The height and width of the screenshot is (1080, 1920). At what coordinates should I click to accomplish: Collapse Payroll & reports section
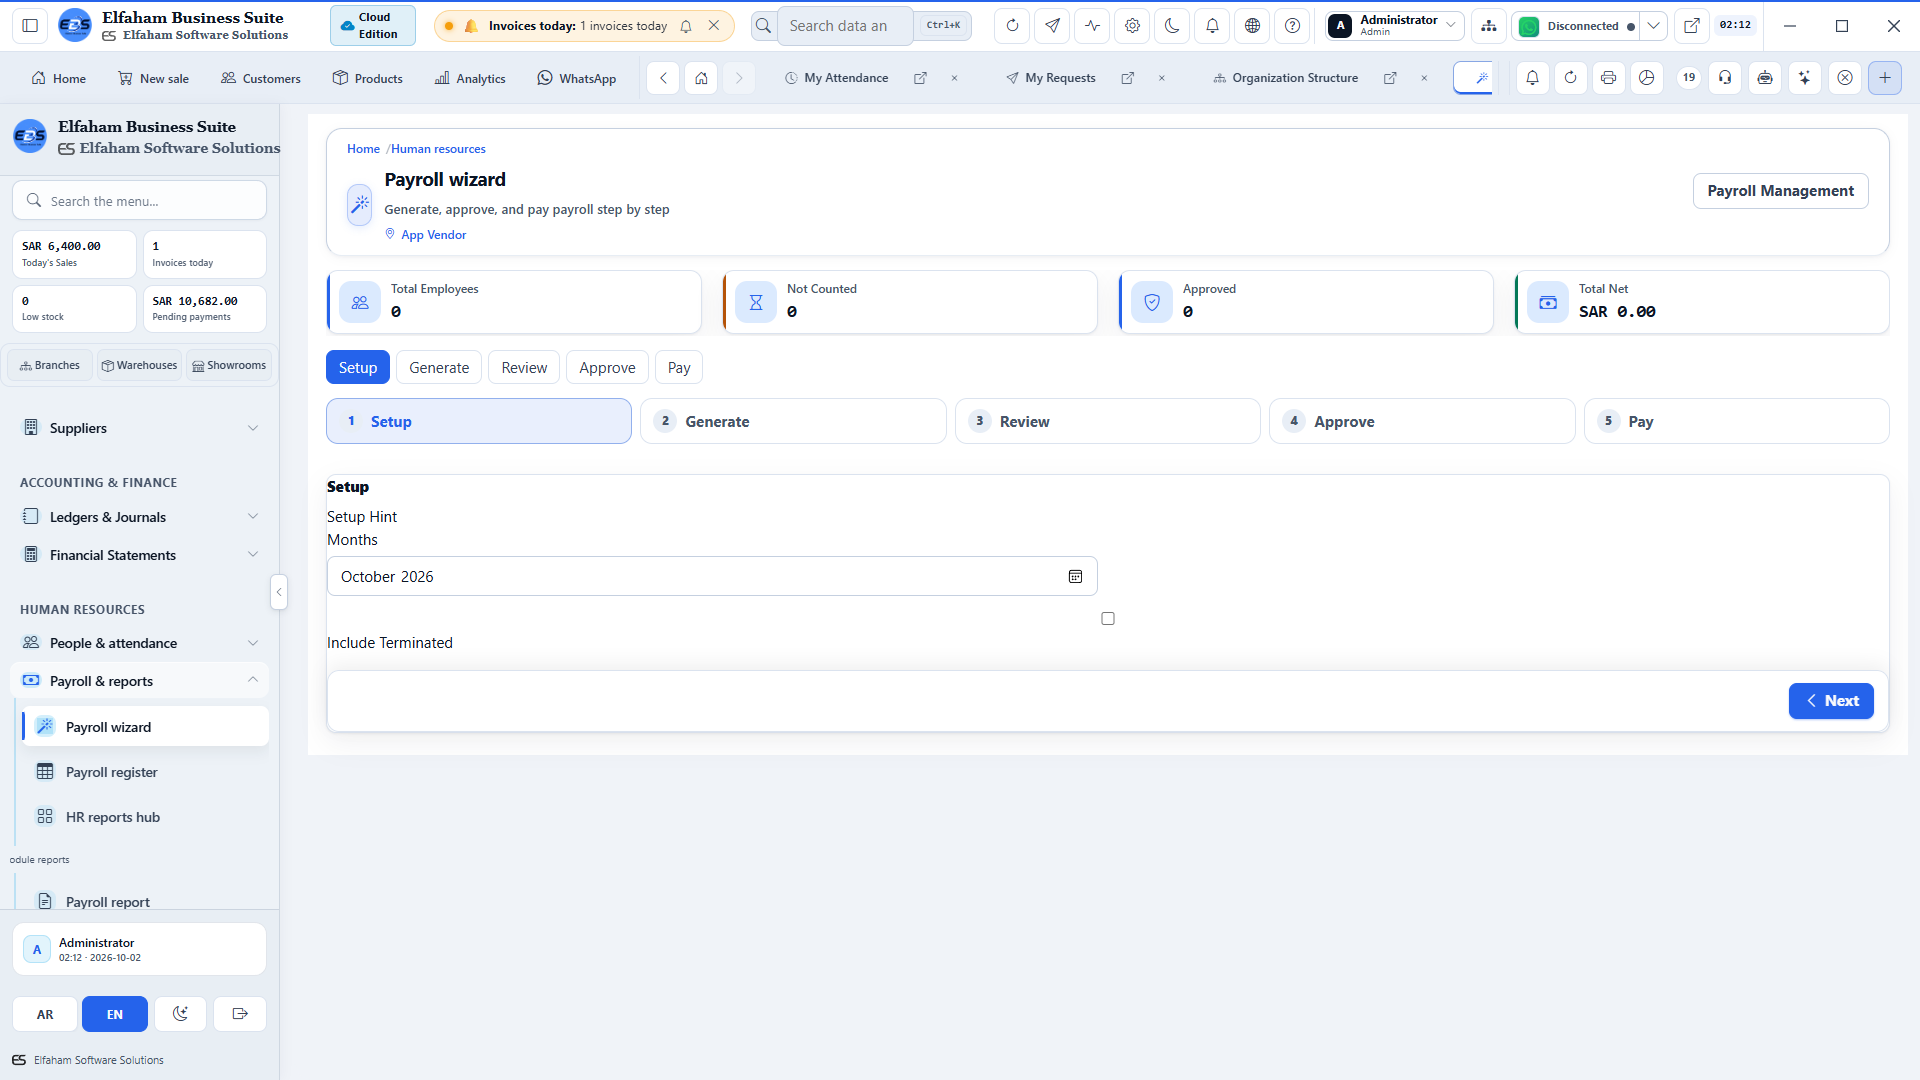click(x=139, y=681)
